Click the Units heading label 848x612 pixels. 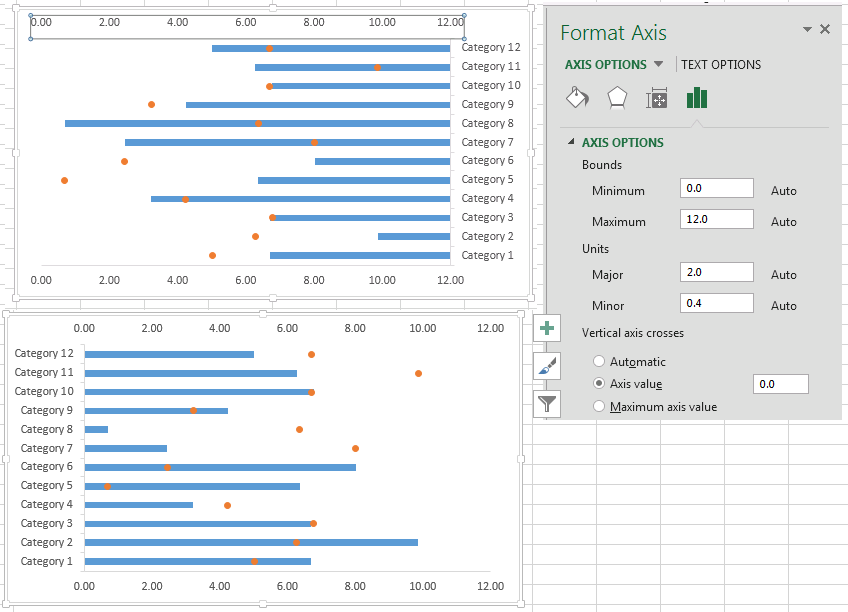595,249
